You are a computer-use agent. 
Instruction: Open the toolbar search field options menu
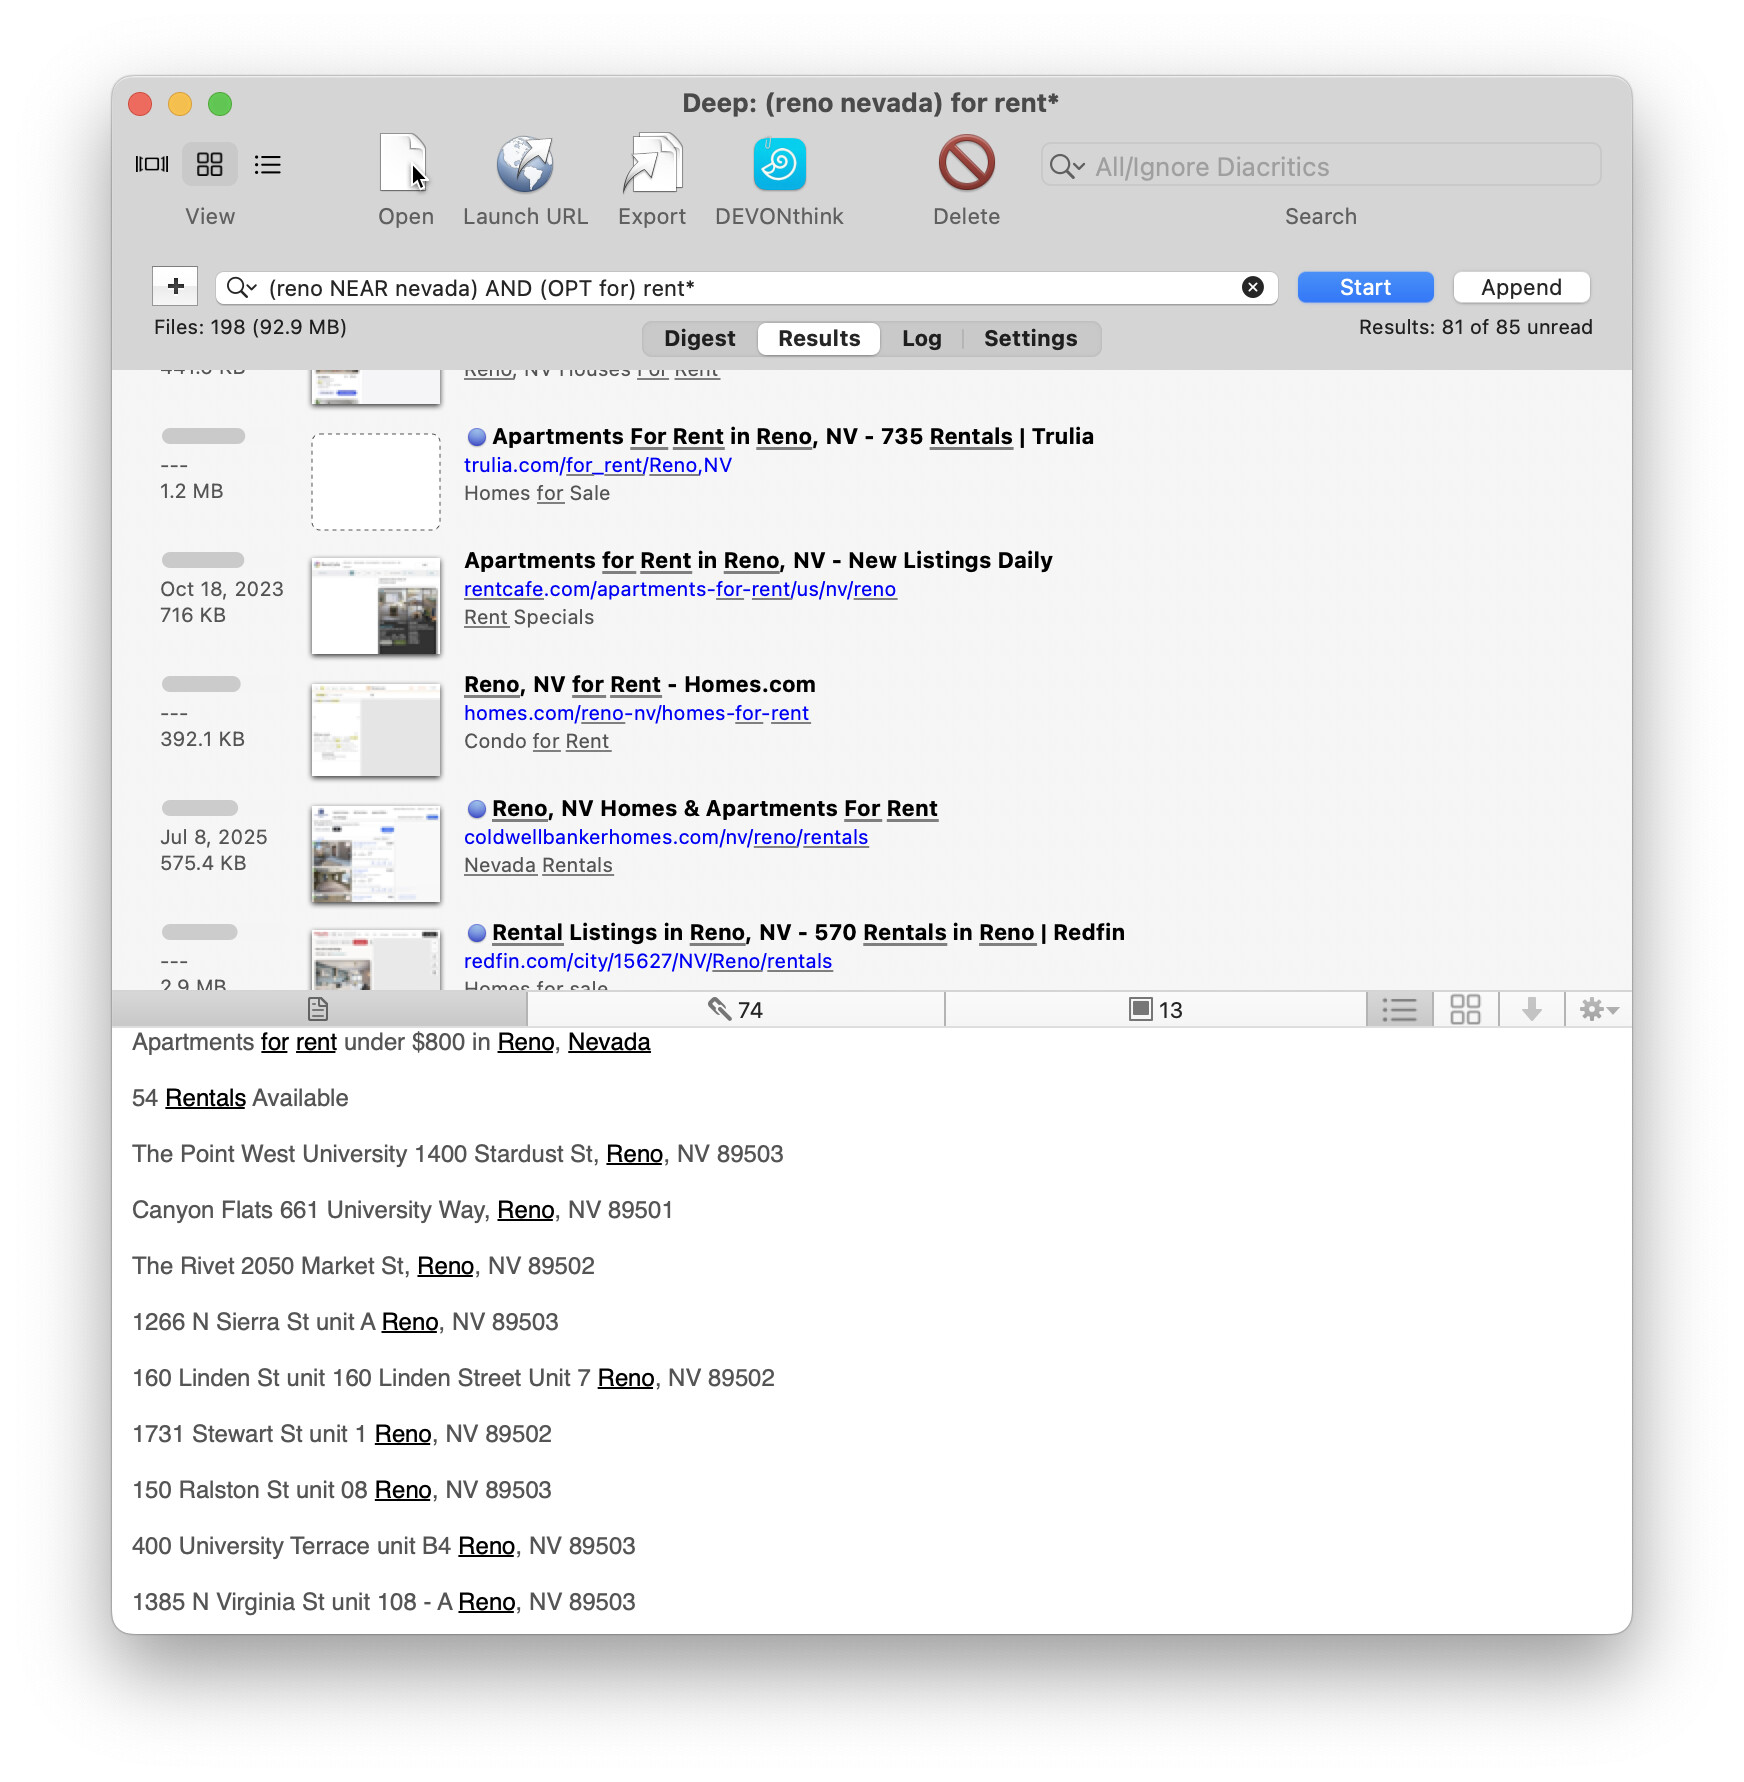pos(1067,166)
